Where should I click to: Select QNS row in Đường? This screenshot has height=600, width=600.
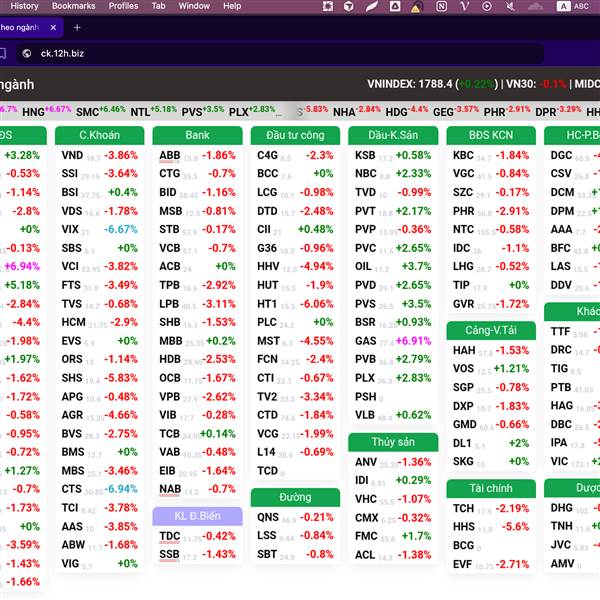[x=295, y=517]
